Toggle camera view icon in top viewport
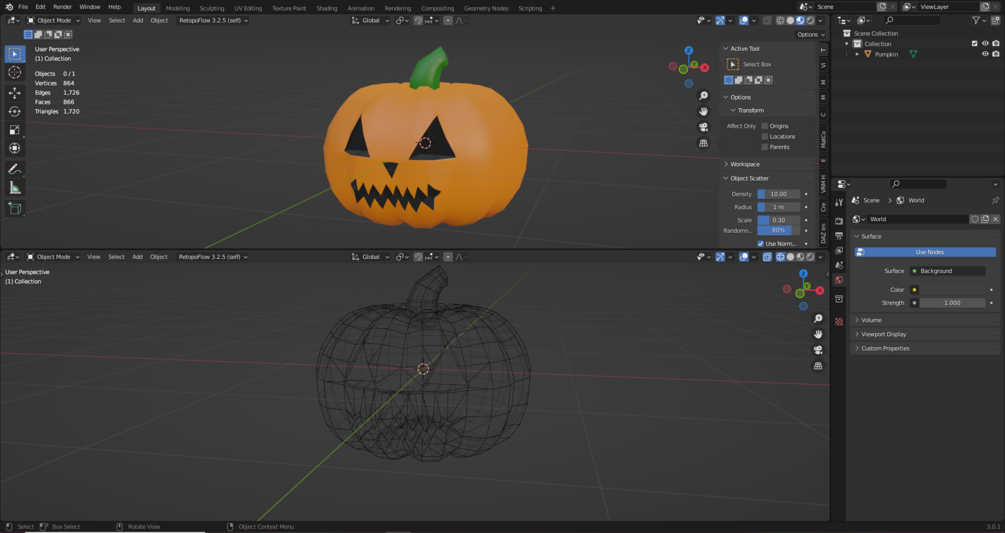The image size is (1005, 533). [703, 127]
